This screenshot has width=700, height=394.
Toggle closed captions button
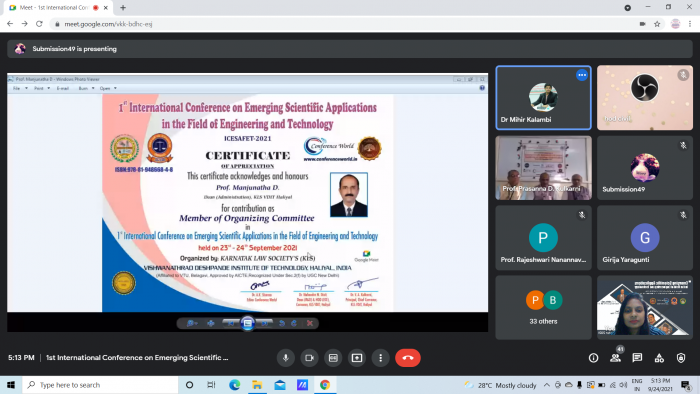(333, 358)
